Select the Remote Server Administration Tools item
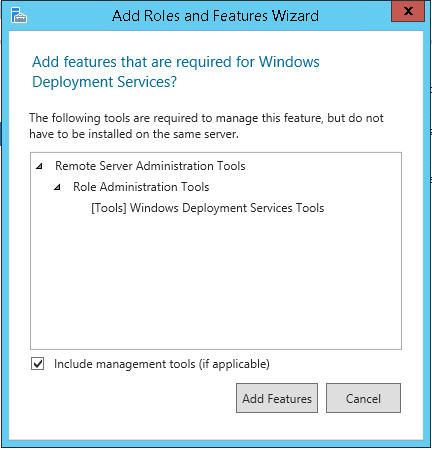Image resolution: width=432 pixels, height=450 pixels. click(150, 166)
